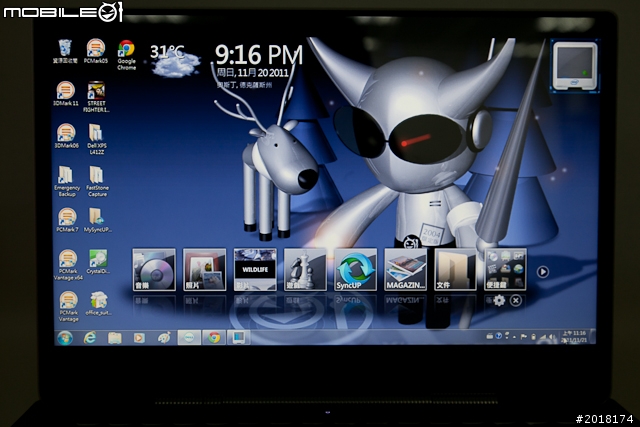Open Action Center flag in tray

coord(524,337)
